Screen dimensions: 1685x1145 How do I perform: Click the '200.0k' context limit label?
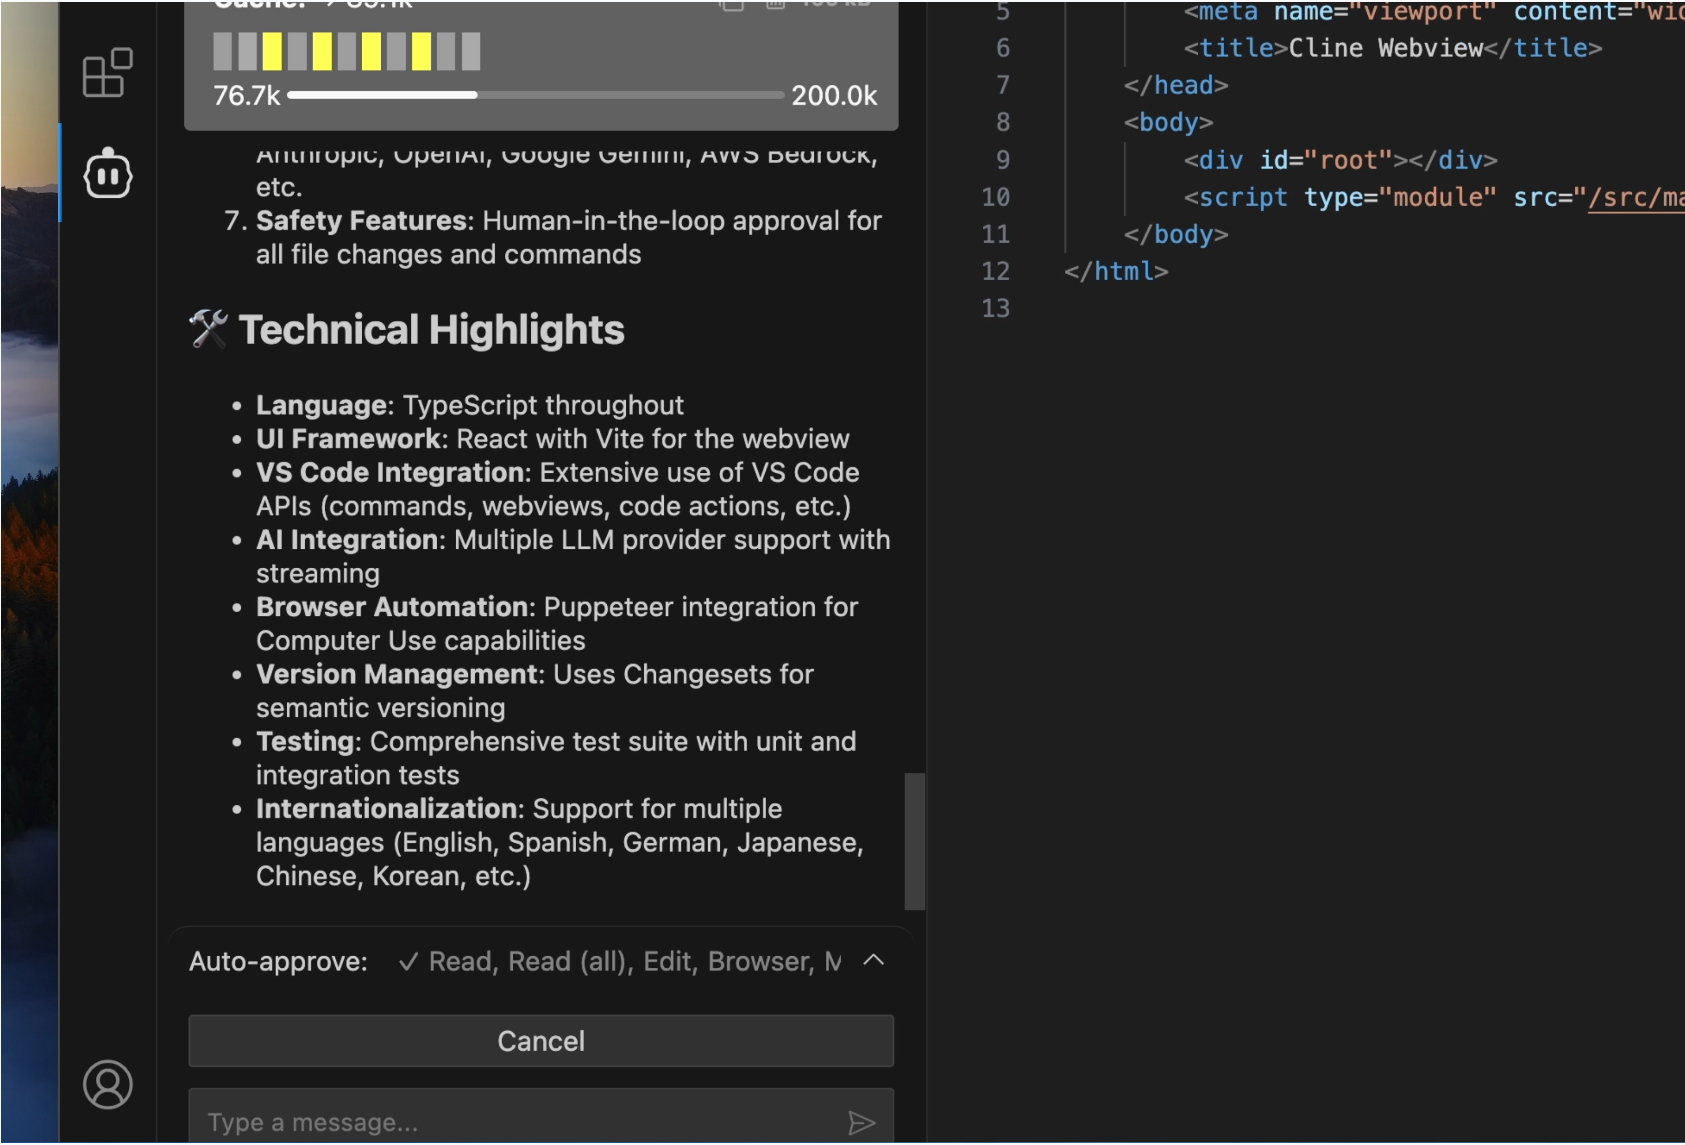(834, 96)
